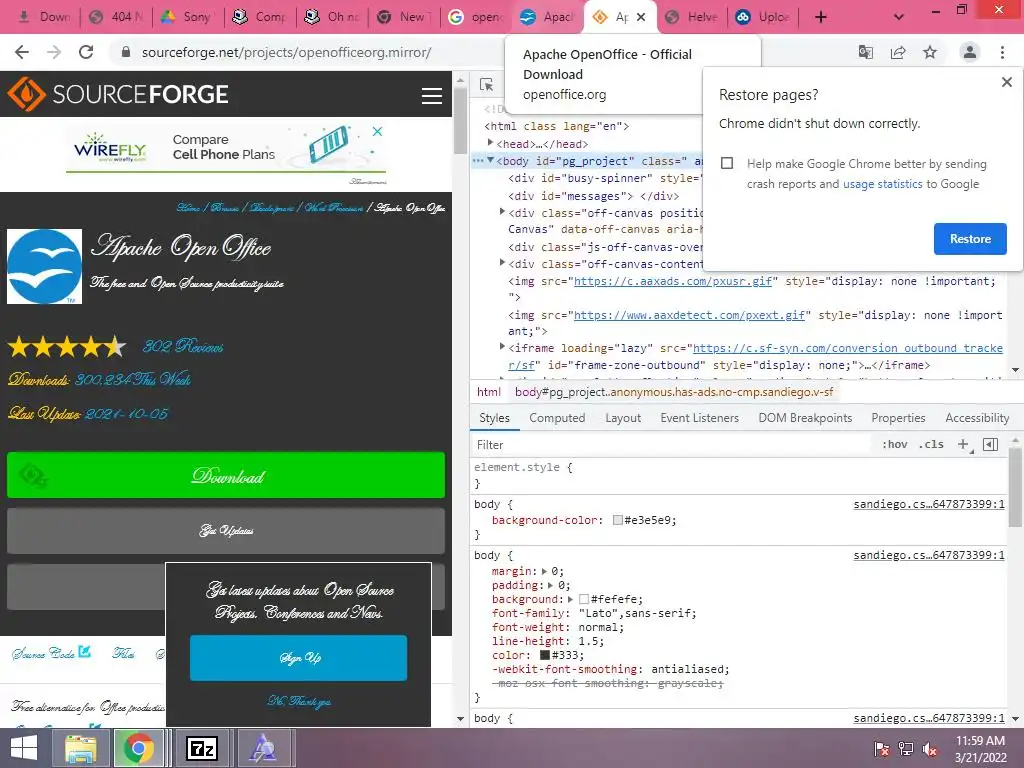Screen dimensions: 1024x768
Task: Switch to the Down tab
Action: (x=44, y=17)
